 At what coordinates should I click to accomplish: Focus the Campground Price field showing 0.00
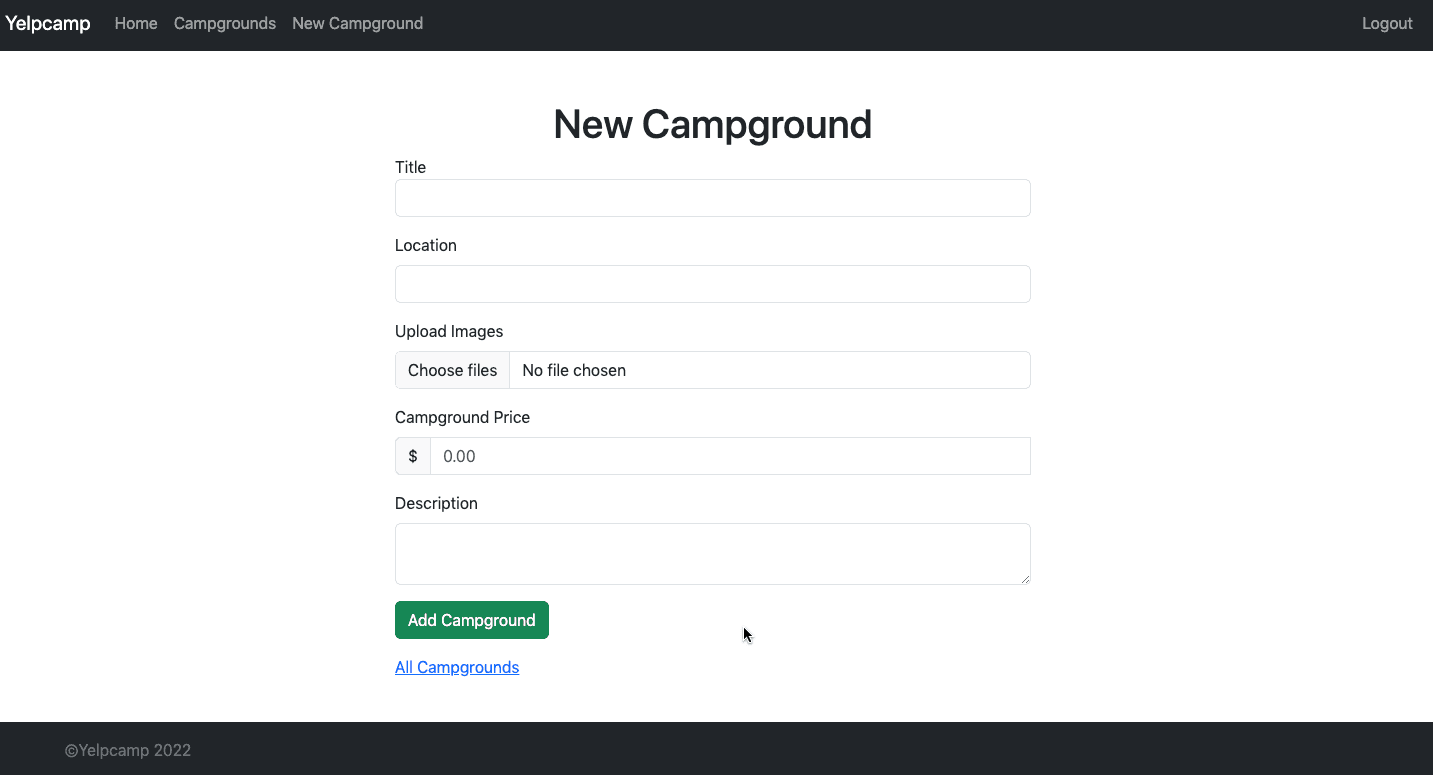[x=730, y=456]
